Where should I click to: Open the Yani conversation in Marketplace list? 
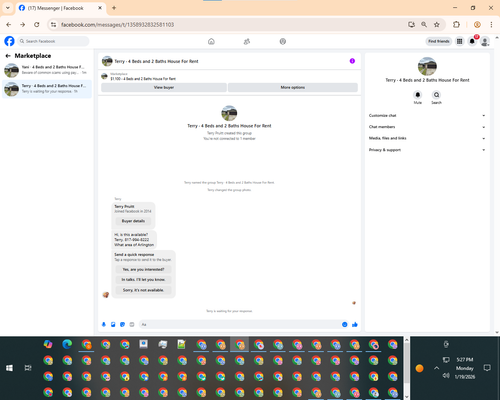[47, 70]
